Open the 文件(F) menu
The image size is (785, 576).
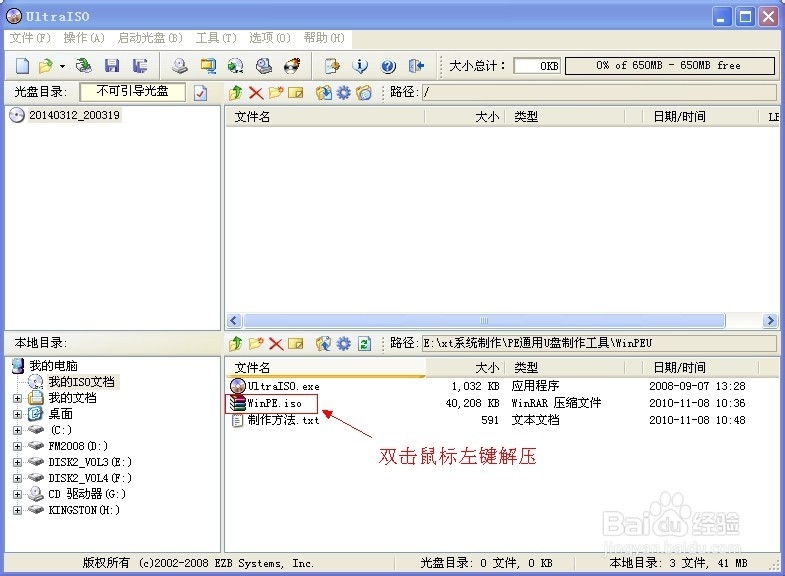(x=30, y=38)
